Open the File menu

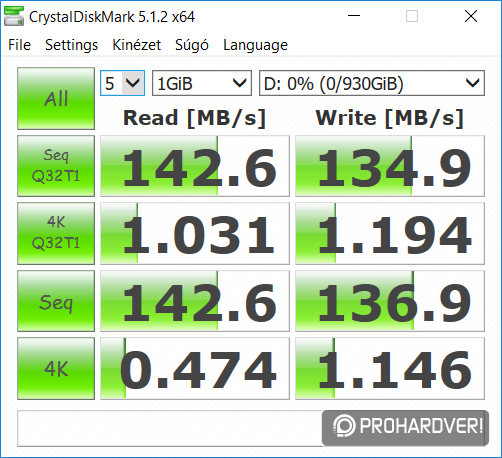tap(19, 45)
